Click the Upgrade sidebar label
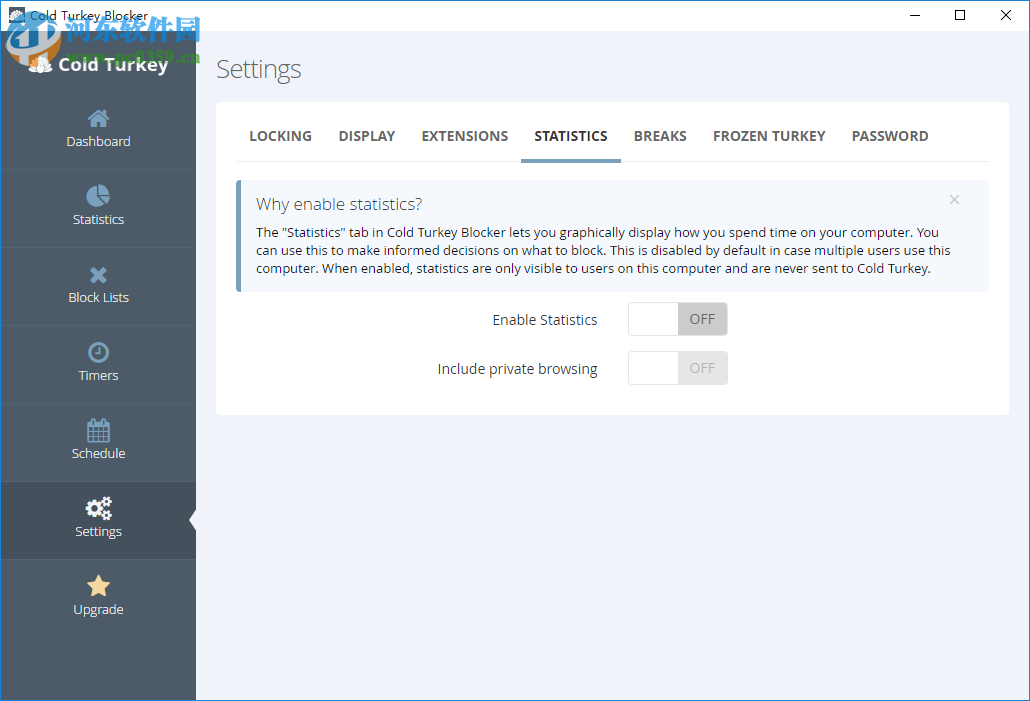The image size is (1030, 701). coord(98,610)
